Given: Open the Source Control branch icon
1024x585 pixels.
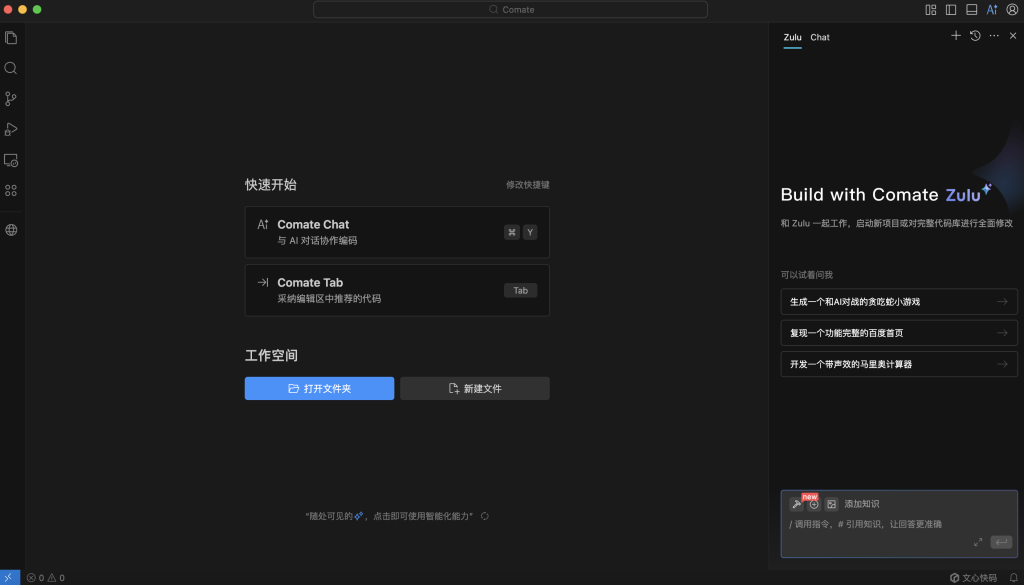Looking at the screenshot, I should [x=11, y=99].
